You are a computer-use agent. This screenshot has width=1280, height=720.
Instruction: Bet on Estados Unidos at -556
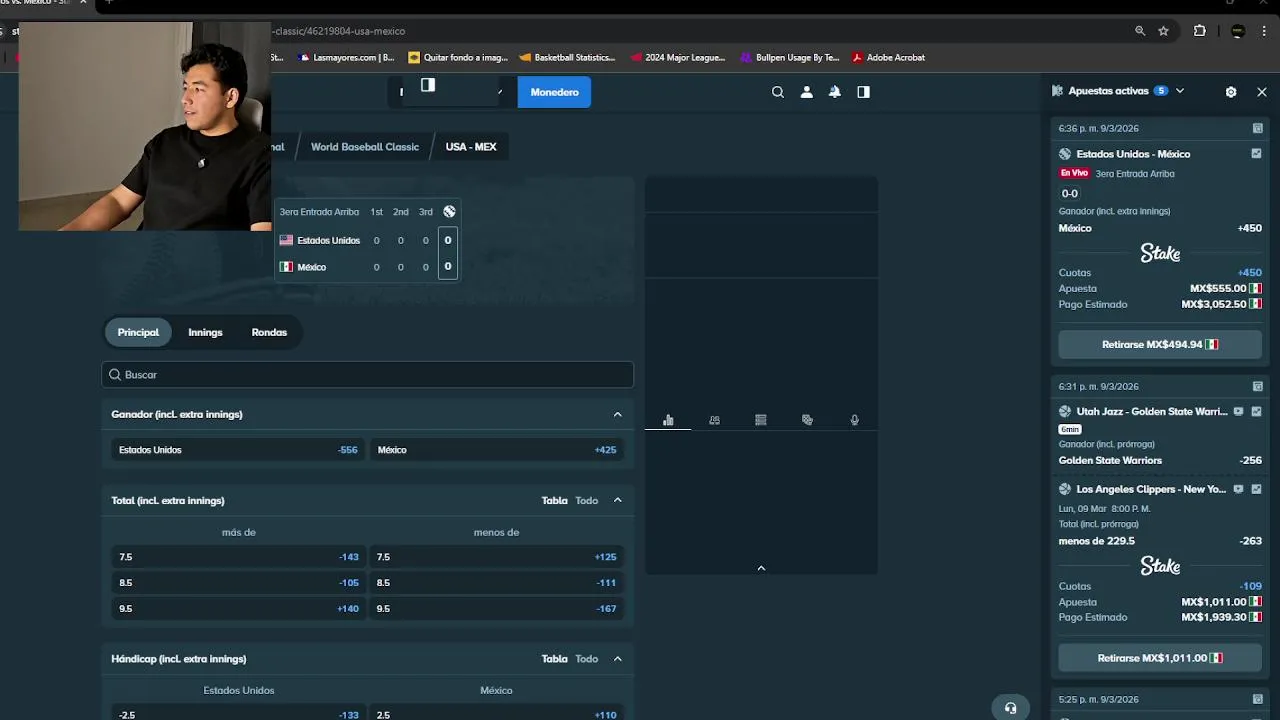[x=238, y=450]
